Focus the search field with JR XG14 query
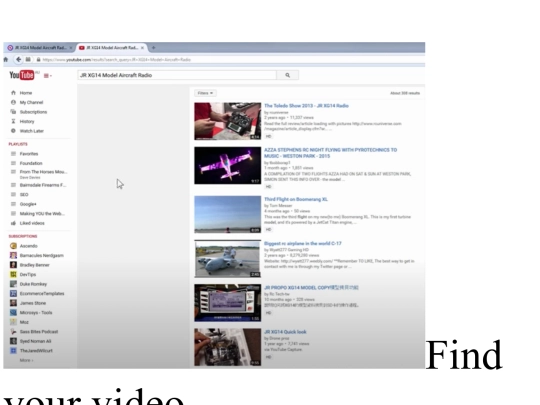 [x=177, y=75]
